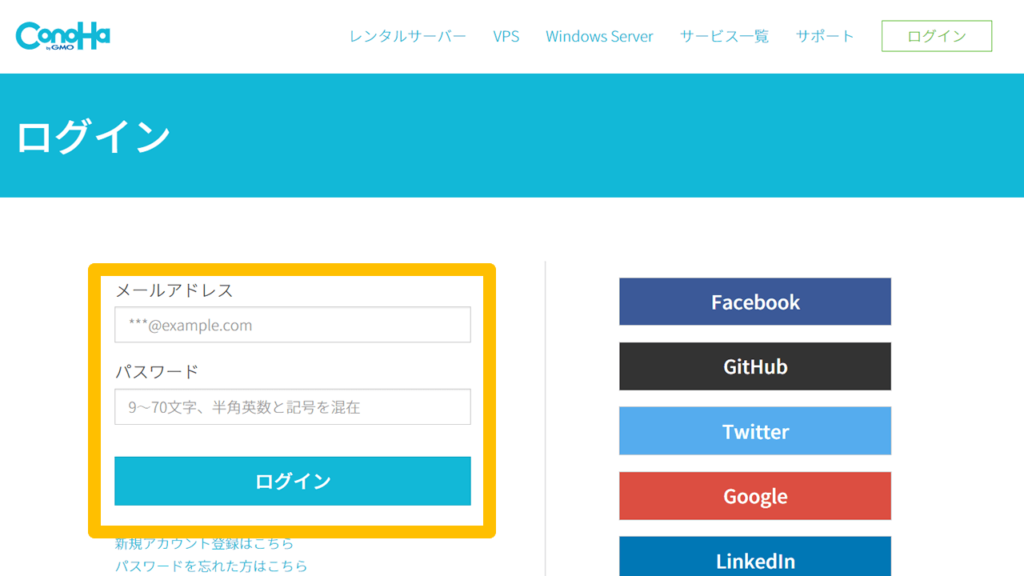This screenshot has width=1024, height=576.
Task: Open the 新規アカウント登録はこちら link
Action: pos(204,543)
